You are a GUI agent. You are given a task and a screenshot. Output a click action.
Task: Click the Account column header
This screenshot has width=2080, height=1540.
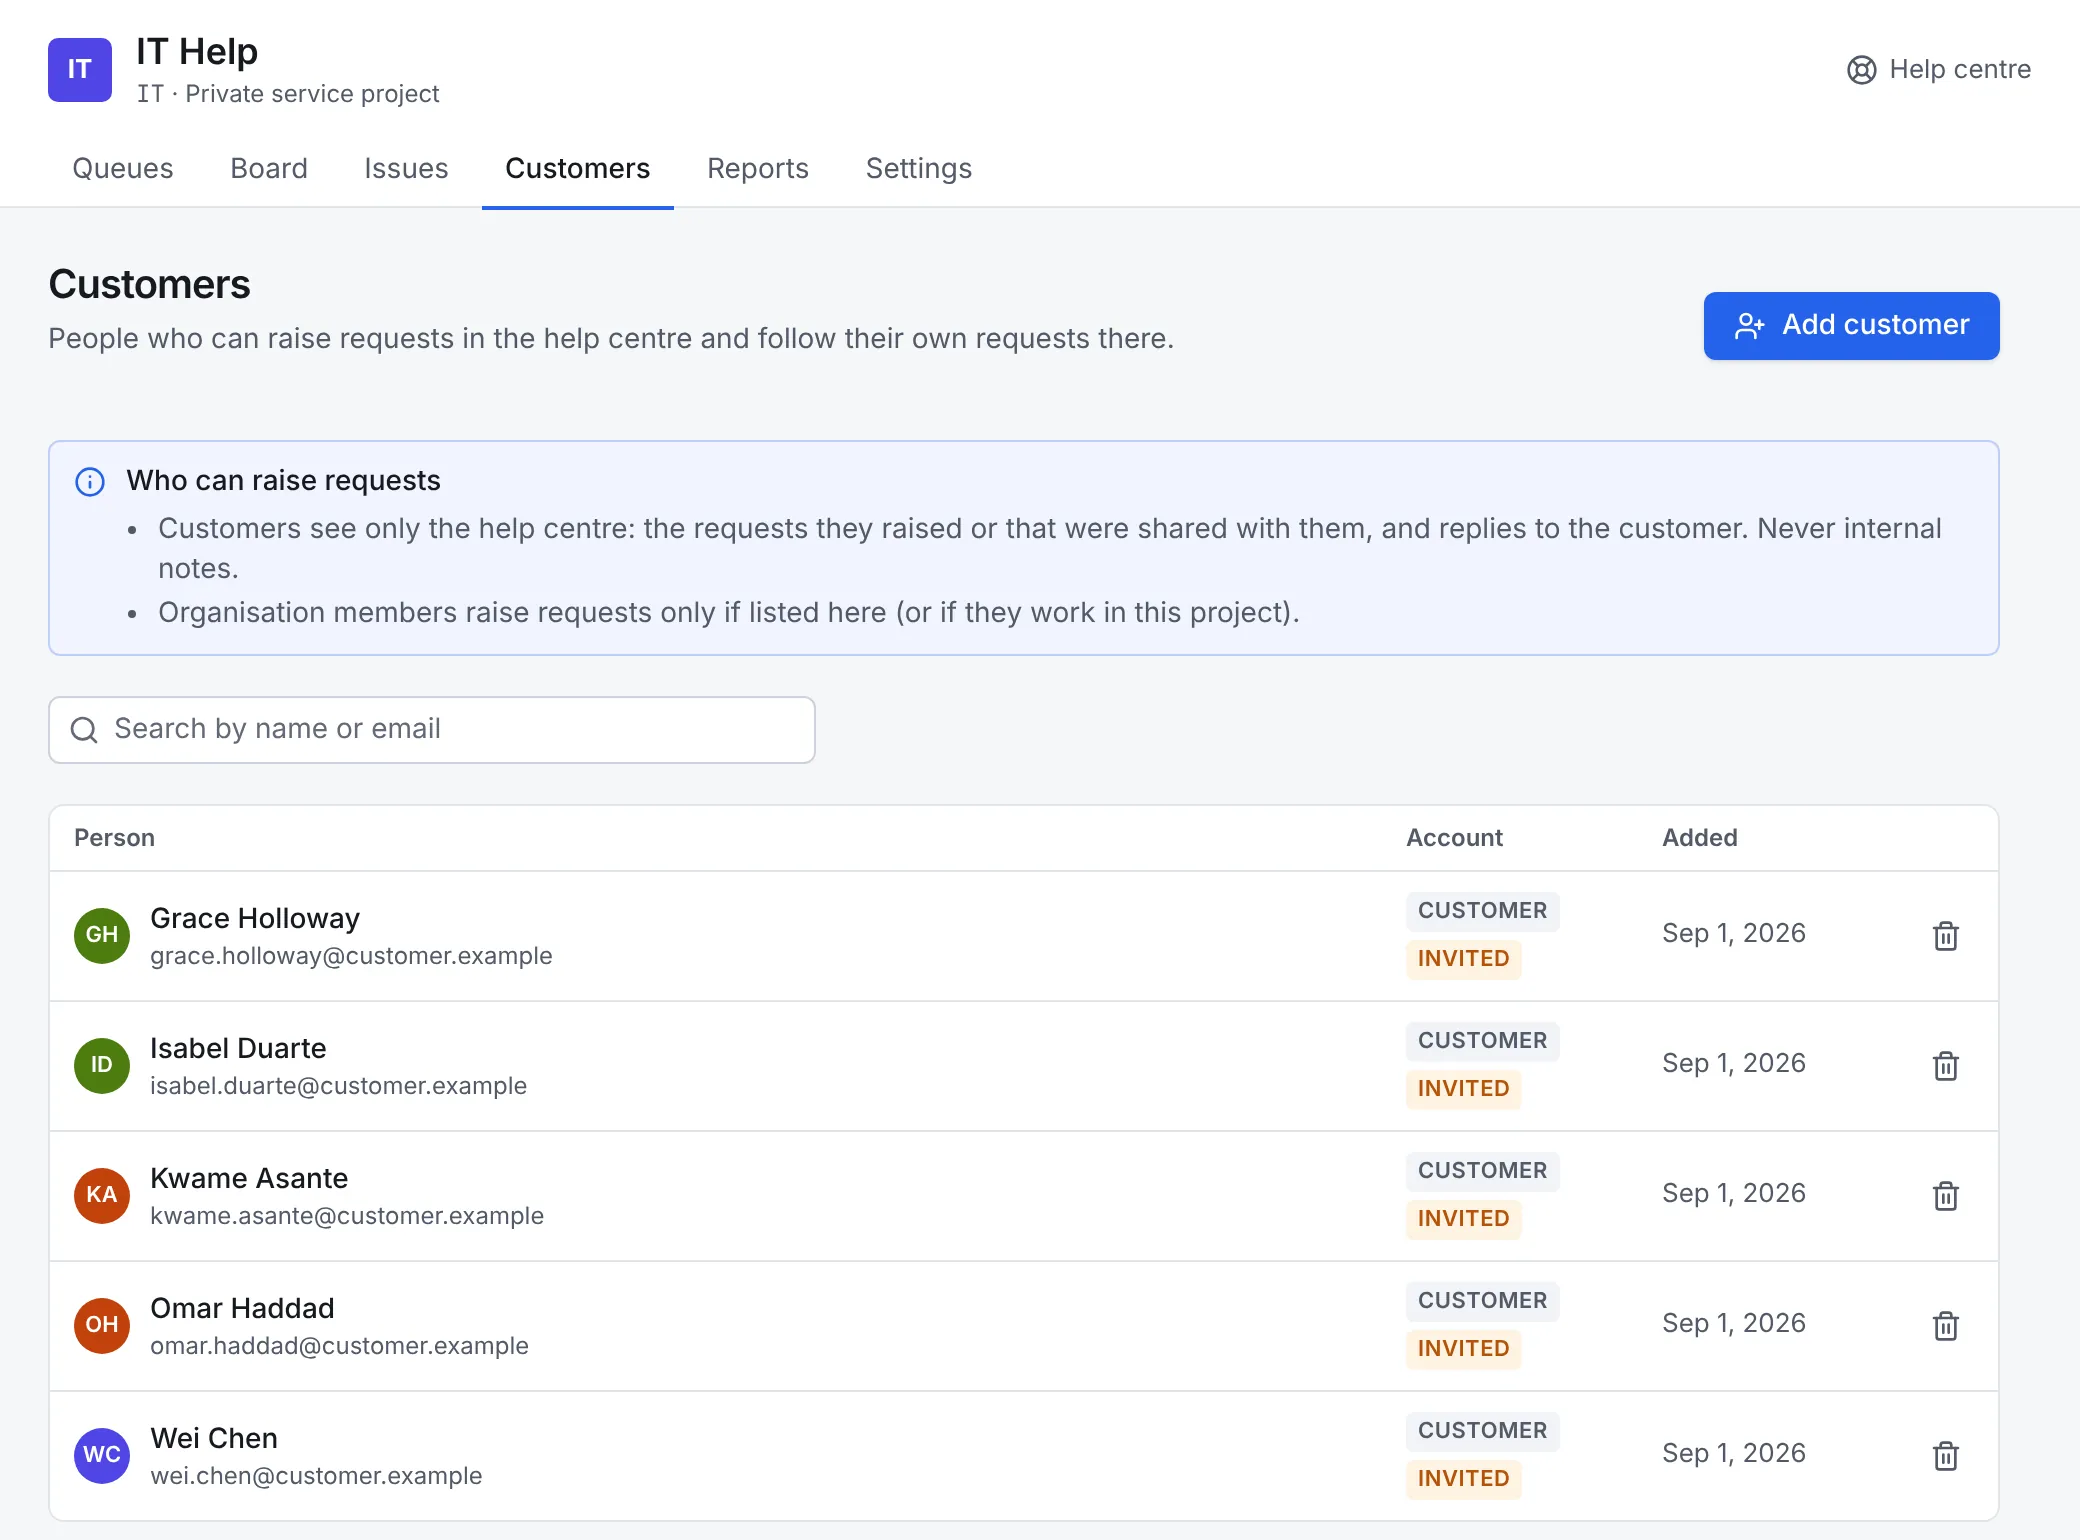(x=1454, y=838)
